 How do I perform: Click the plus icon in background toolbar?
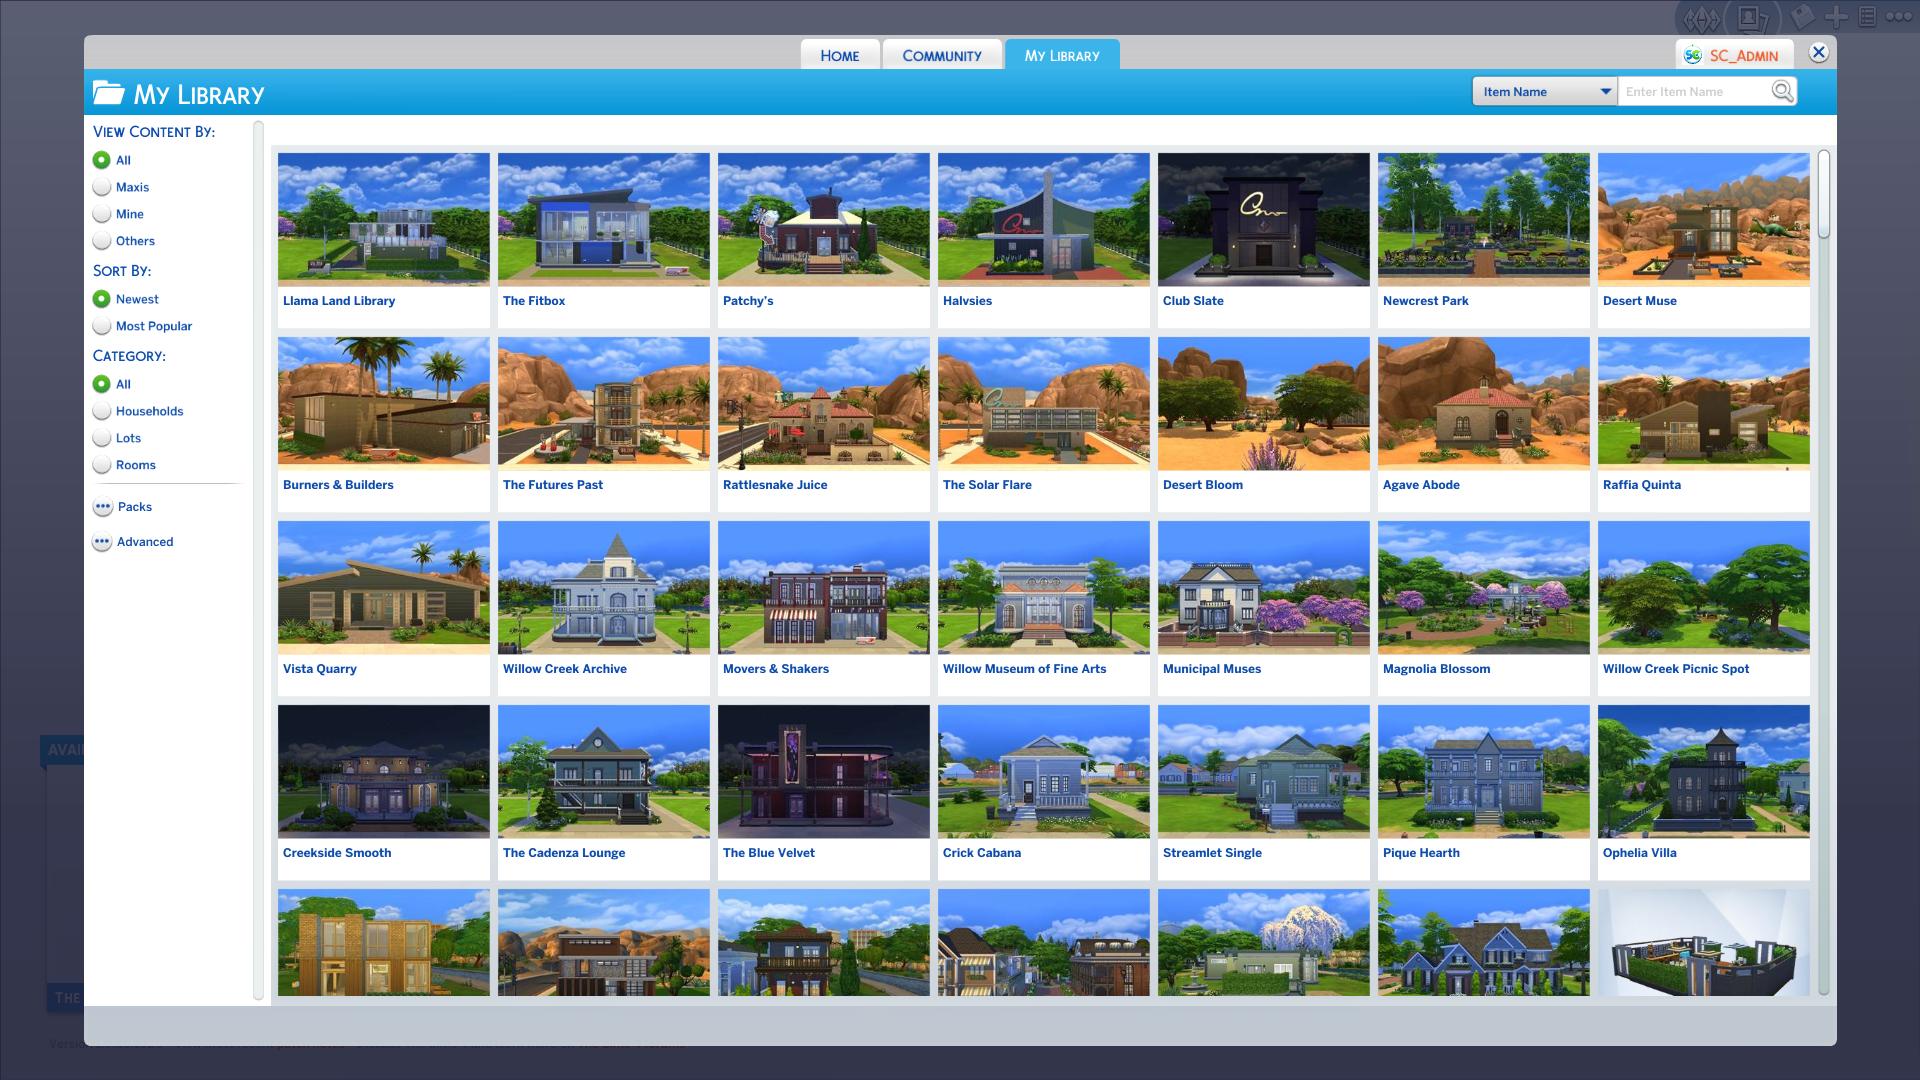[x=1836, y=16]
